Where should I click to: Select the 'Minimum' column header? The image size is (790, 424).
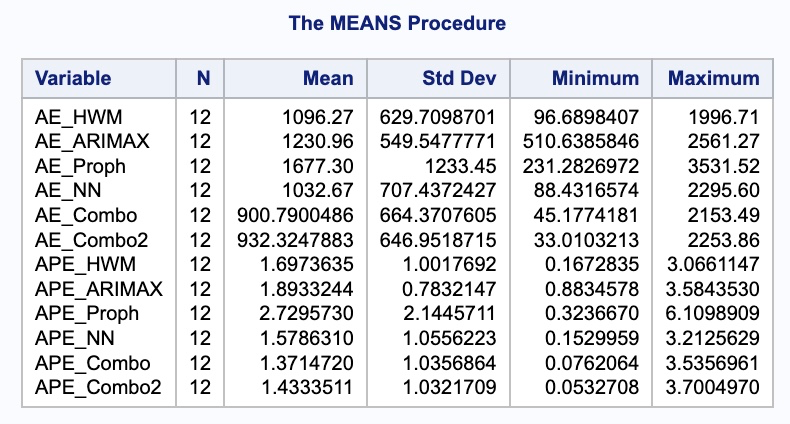[596, 79]
